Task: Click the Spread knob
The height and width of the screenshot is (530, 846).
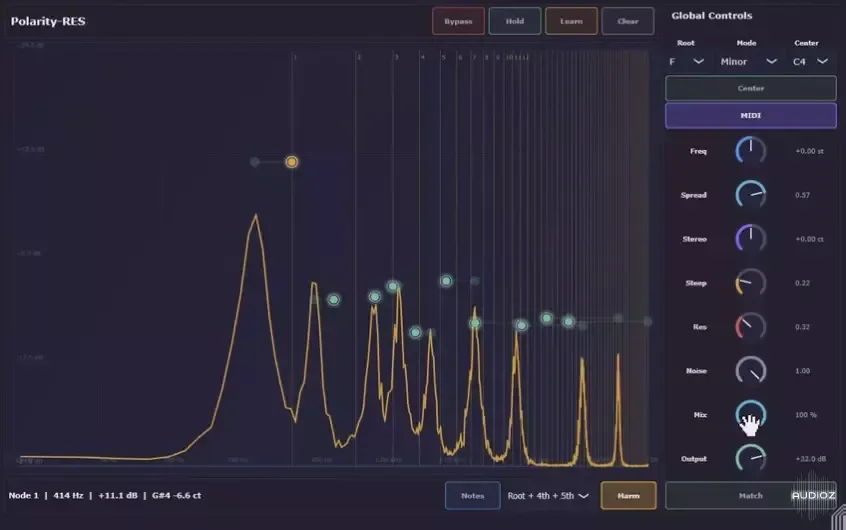Action: (751, 195)
